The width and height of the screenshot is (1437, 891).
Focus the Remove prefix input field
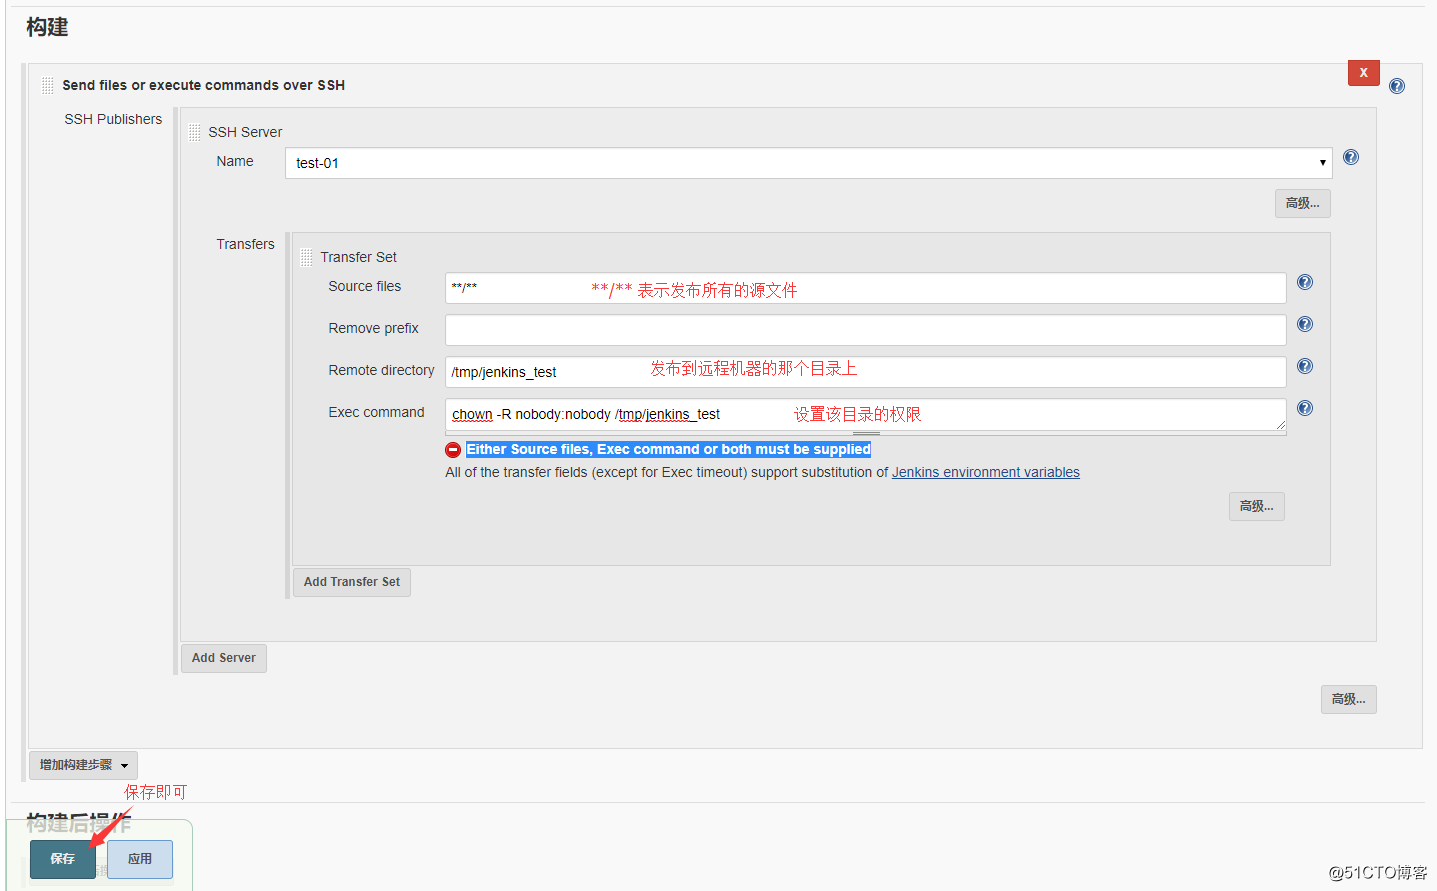[865, 330]
